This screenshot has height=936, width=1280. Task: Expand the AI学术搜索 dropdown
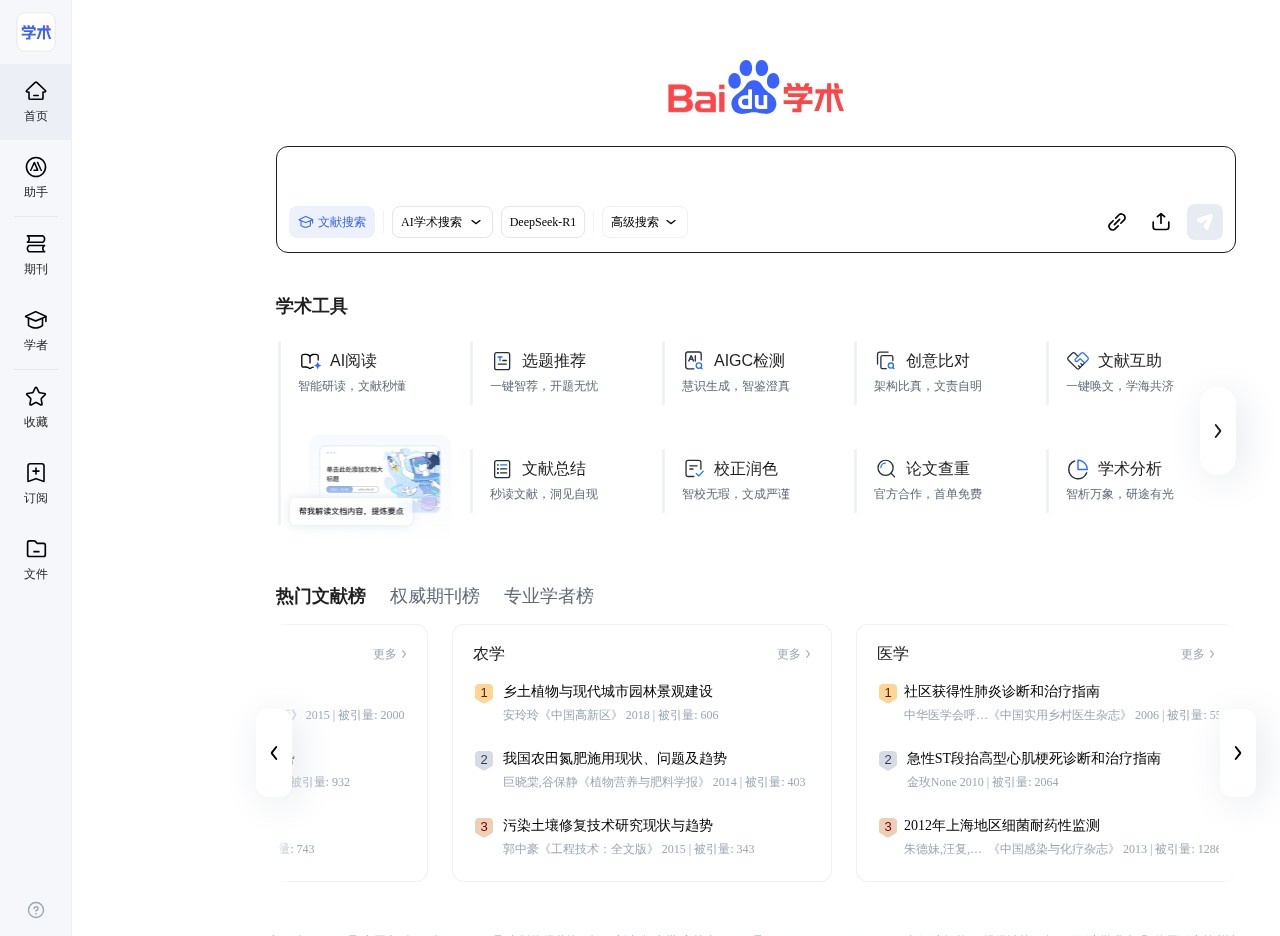[442, 222]
